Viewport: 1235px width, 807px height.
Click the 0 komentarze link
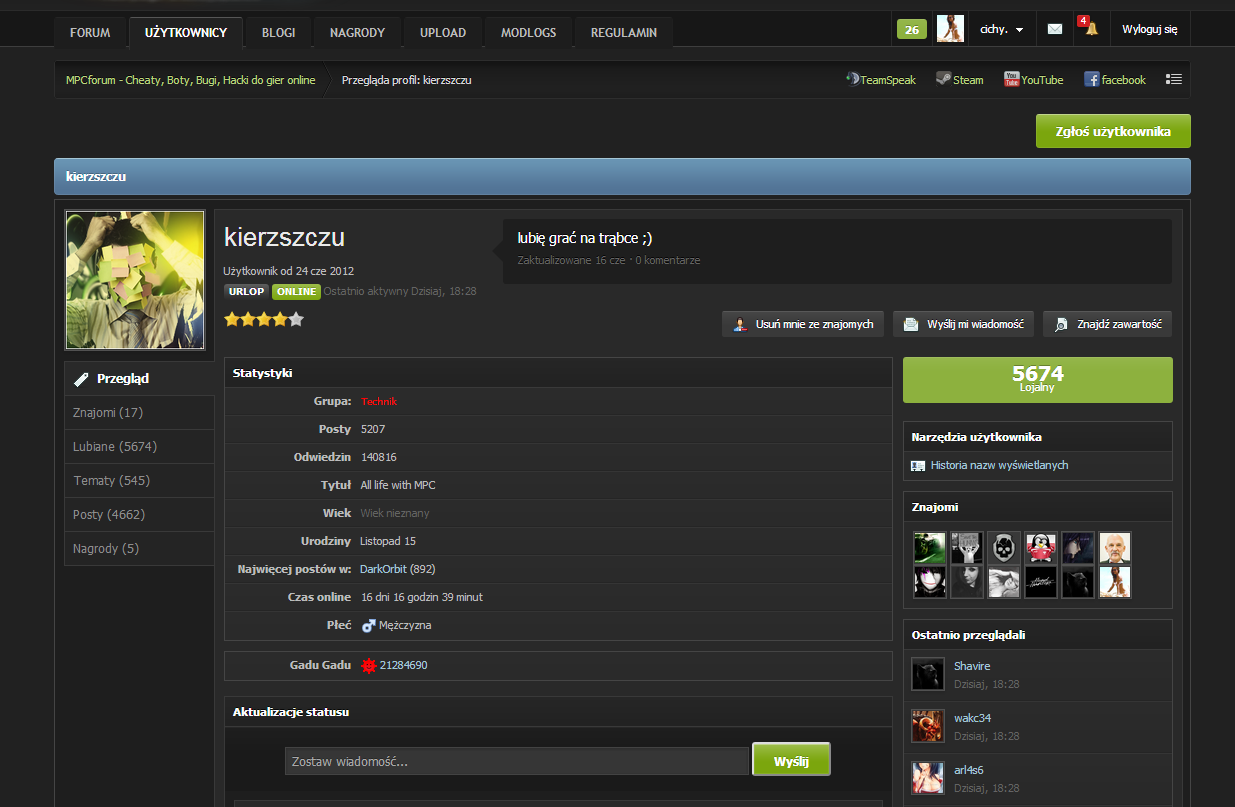pos(667,260)
